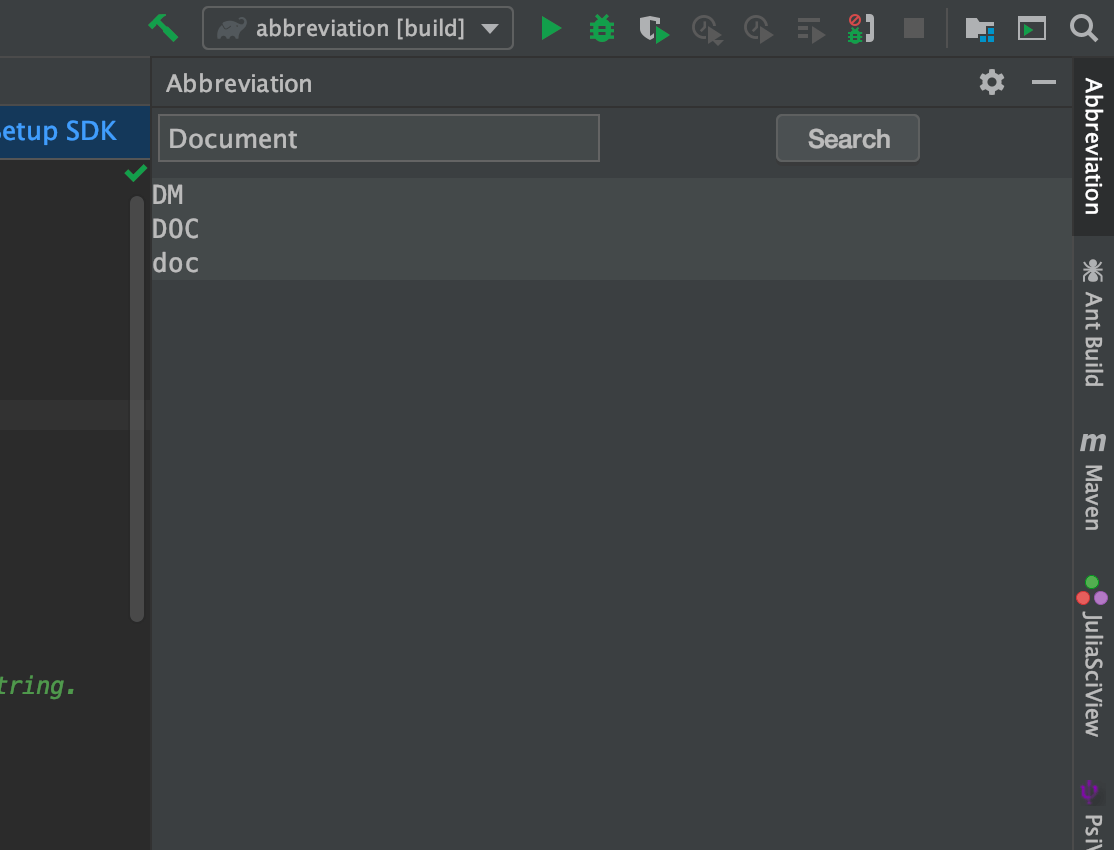Open the JuliaSciView panel

(x=1092, y=650)
